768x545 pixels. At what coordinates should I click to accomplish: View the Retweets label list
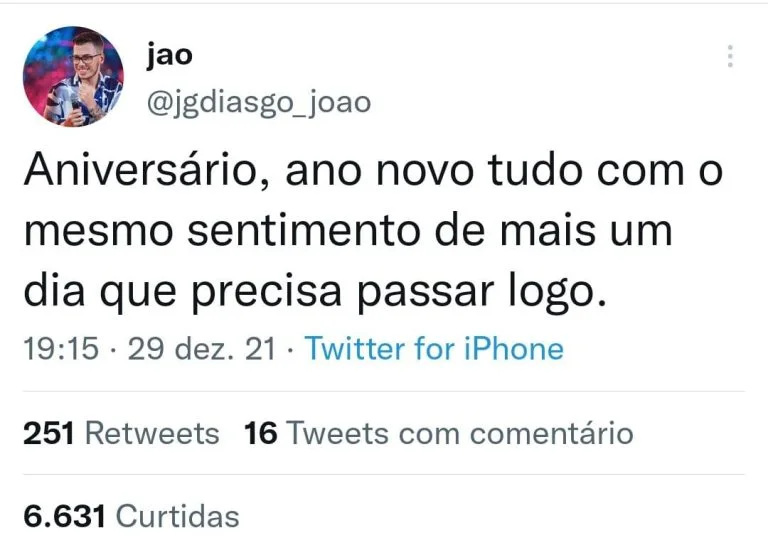tap(152, 434)
